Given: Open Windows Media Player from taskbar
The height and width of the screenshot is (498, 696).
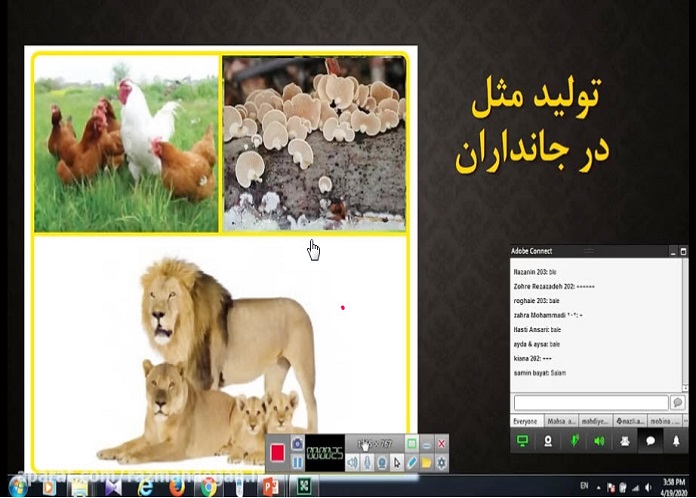Looking at the screenshot, I should 49,487.
